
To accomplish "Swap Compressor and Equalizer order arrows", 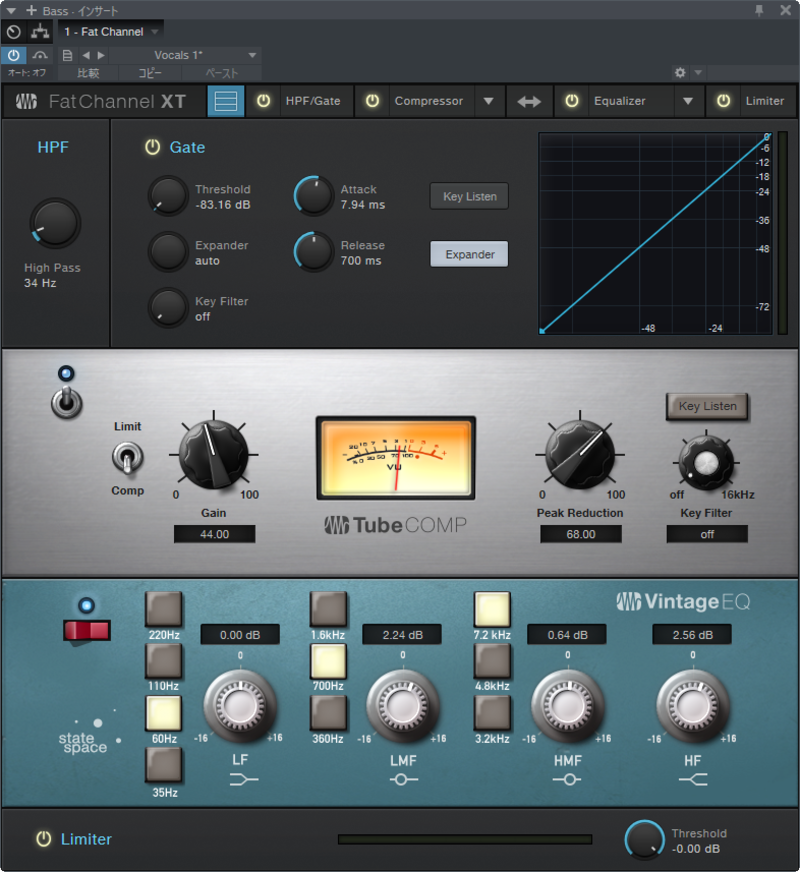I will (529, 101).
